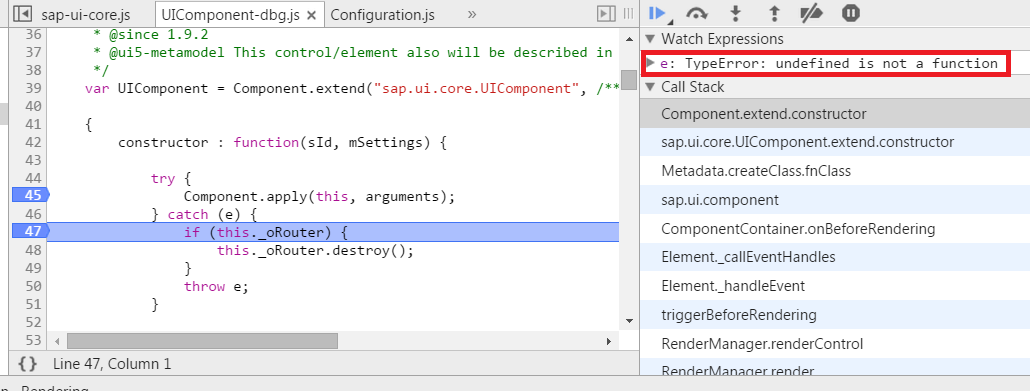Toggle pause on exceptions octagon button

click(x=851, y=13)
